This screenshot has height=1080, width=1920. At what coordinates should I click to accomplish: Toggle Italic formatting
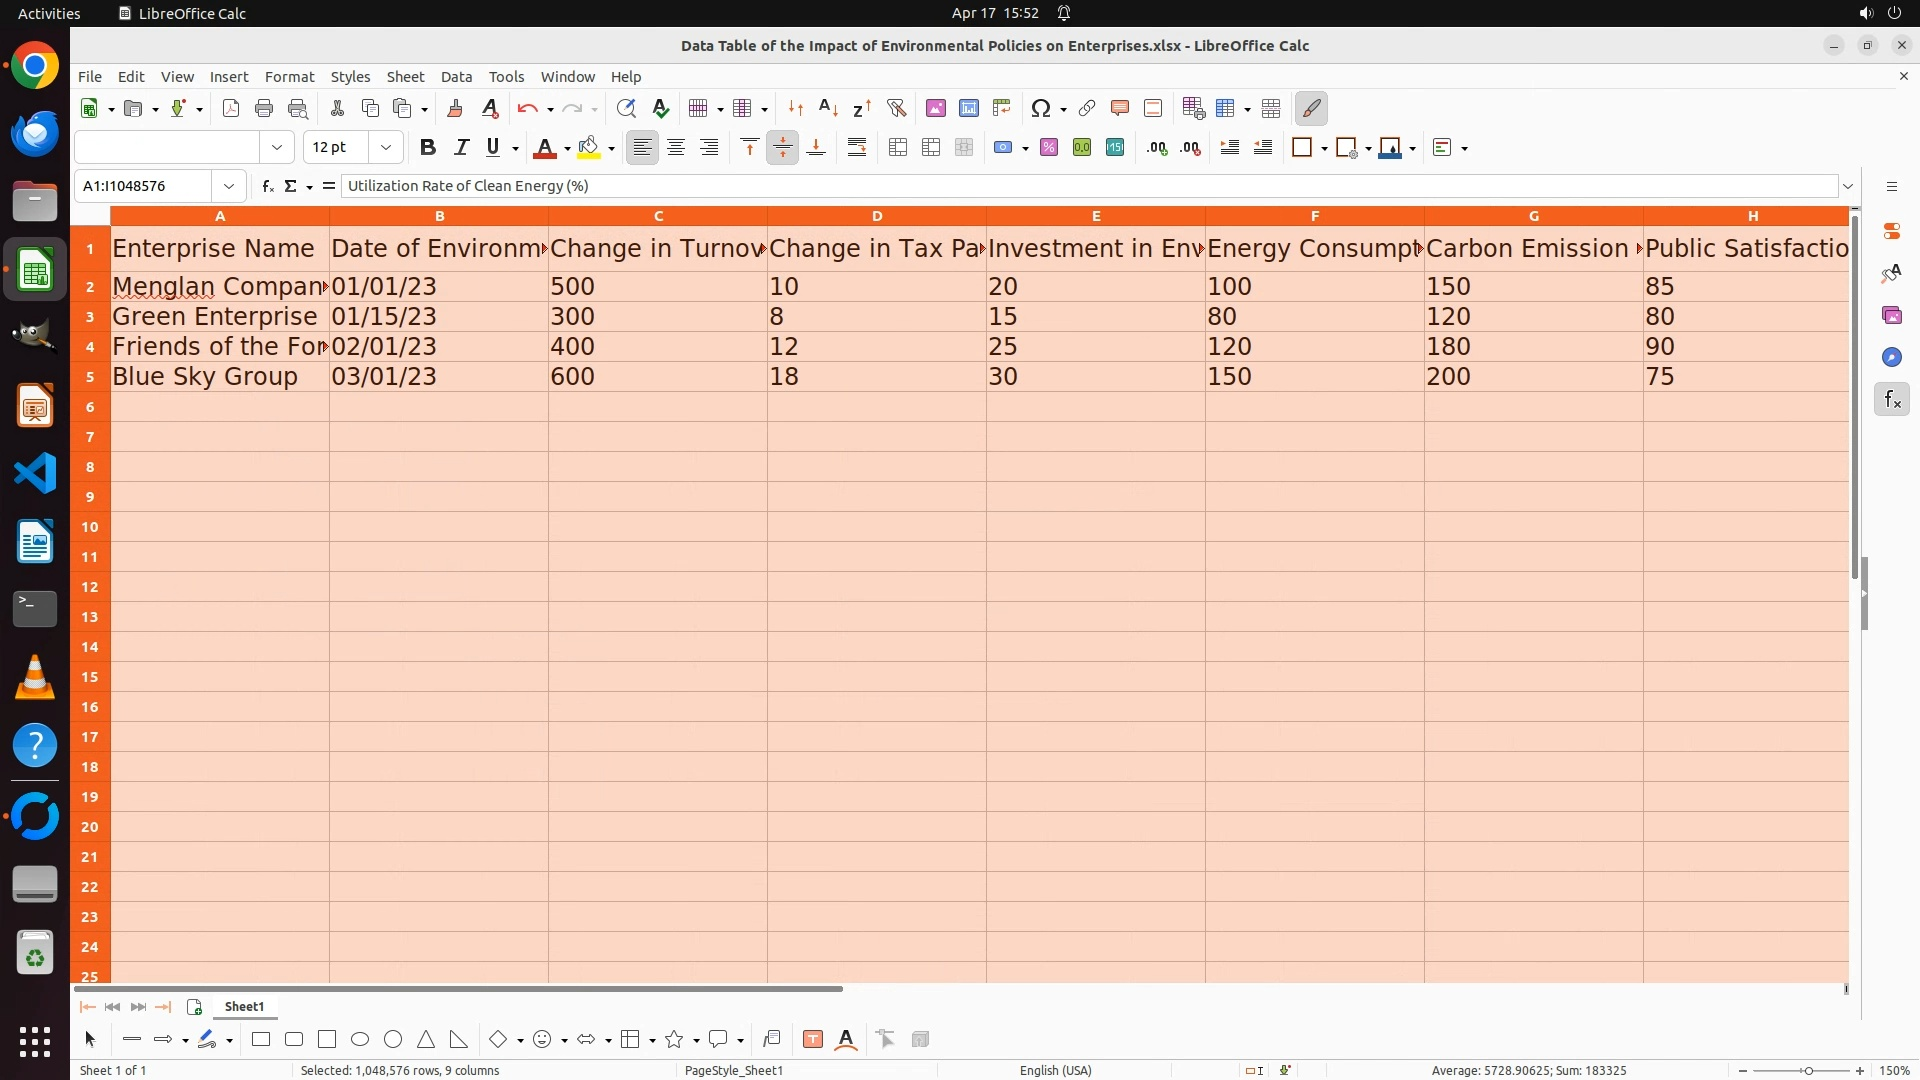[x=461, y=147]
